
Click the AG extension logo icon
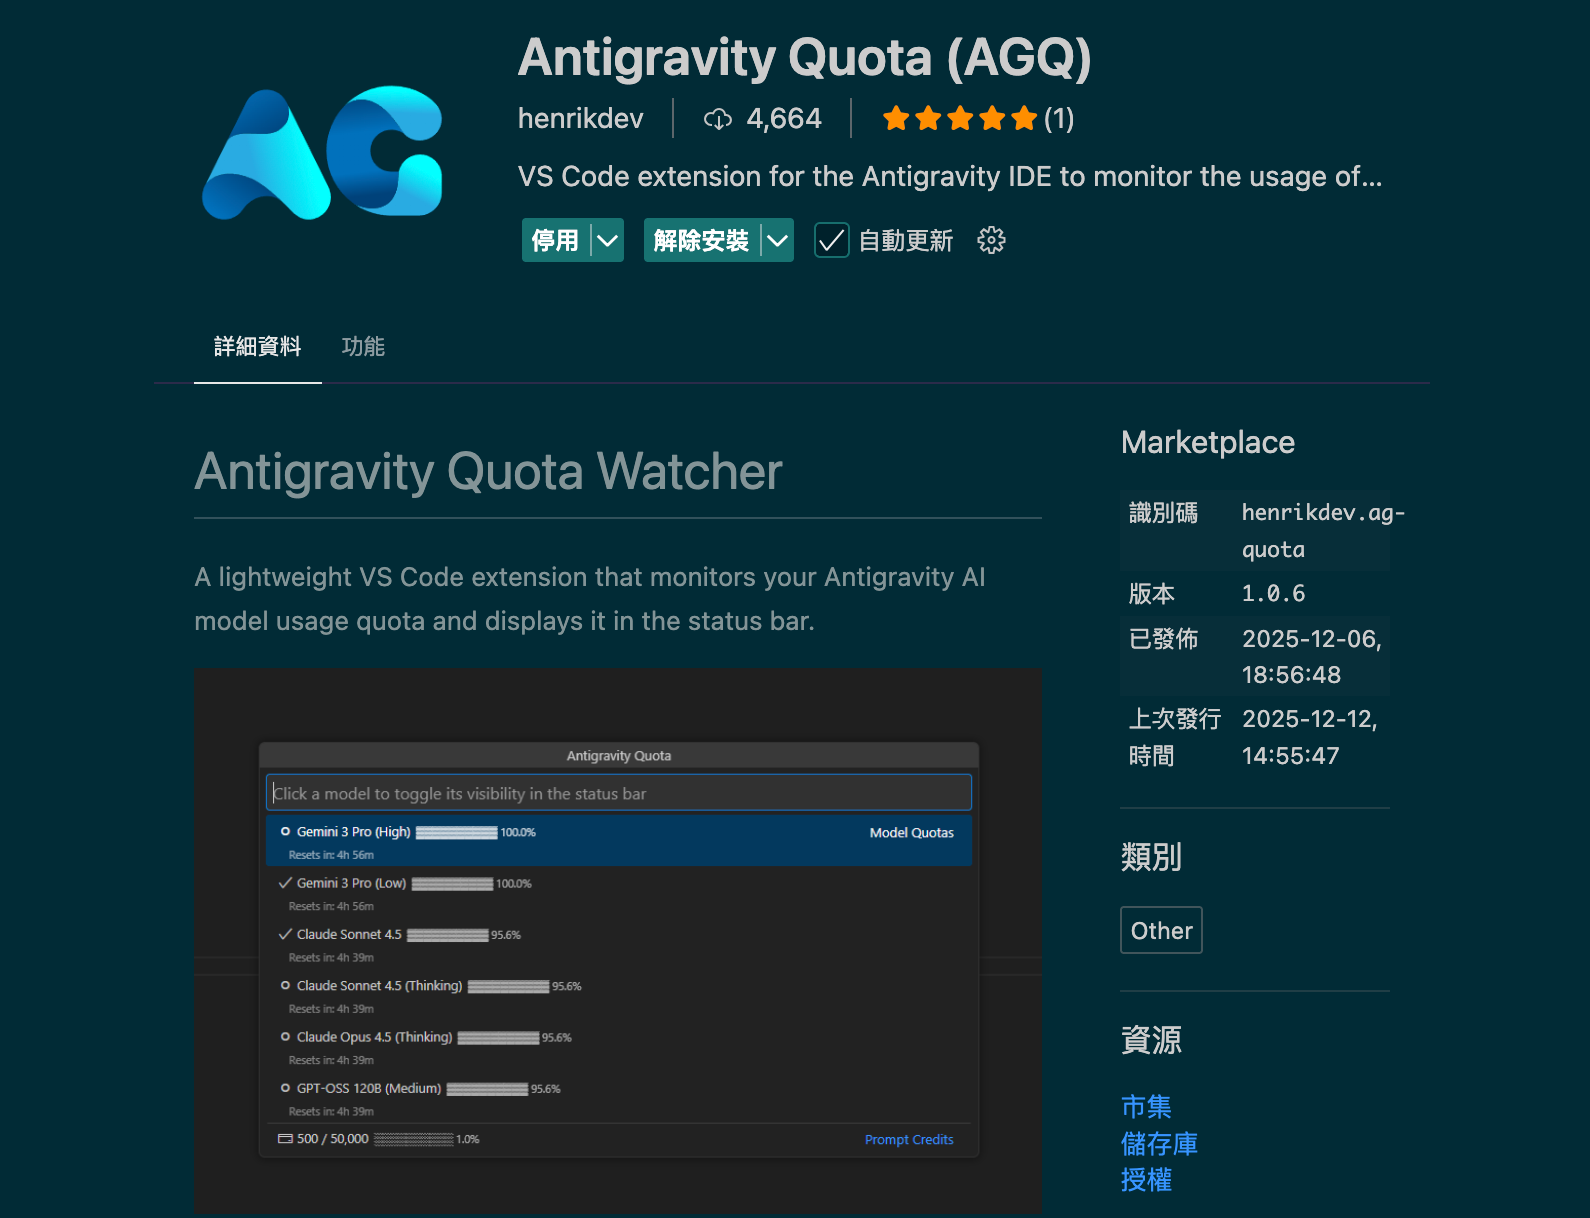point(322,153)
